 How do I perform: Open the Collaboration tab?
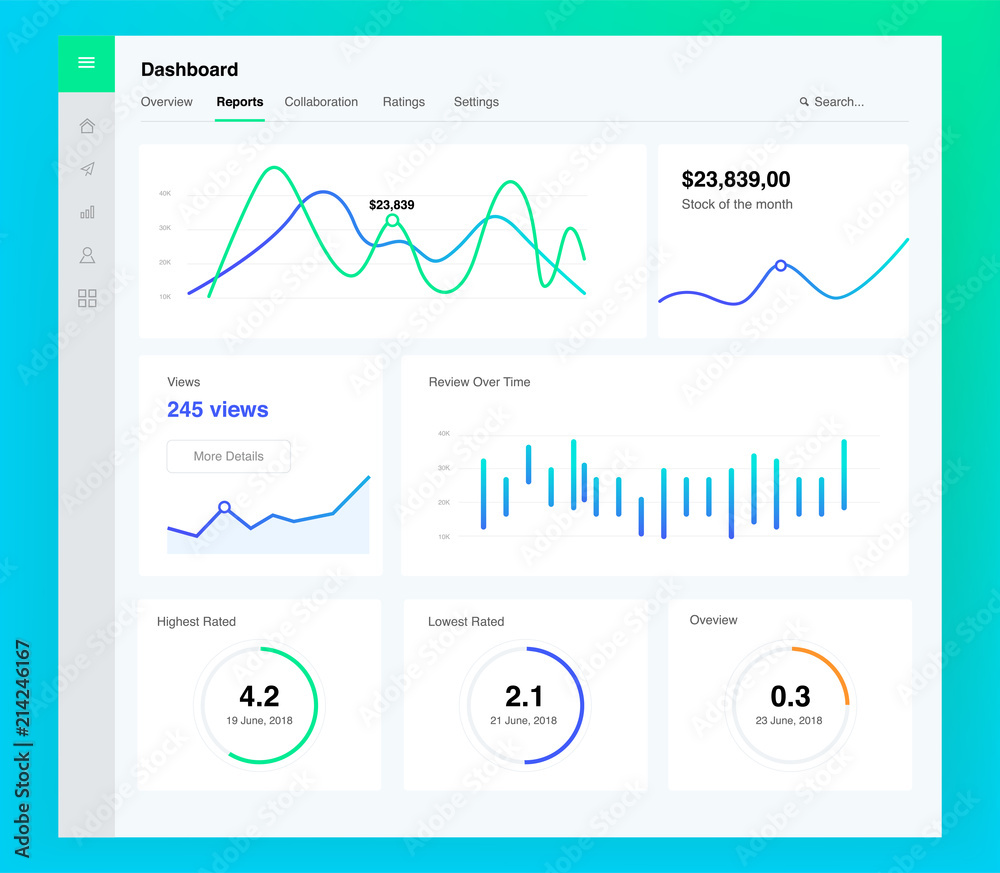pyautogui.click(x=321, y=102)
